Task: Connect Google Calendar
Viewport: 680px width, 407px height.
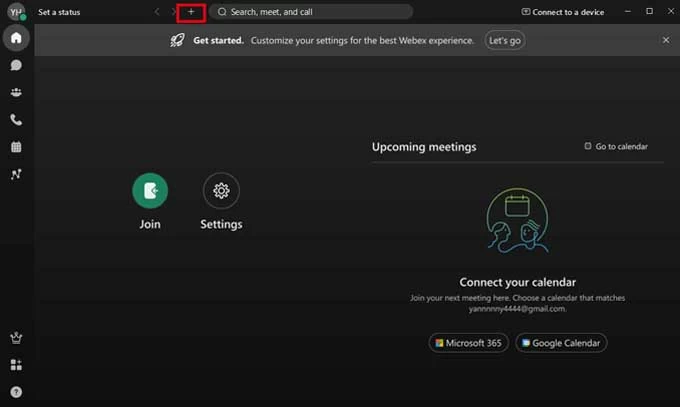Action: click(x=561, y=343)
